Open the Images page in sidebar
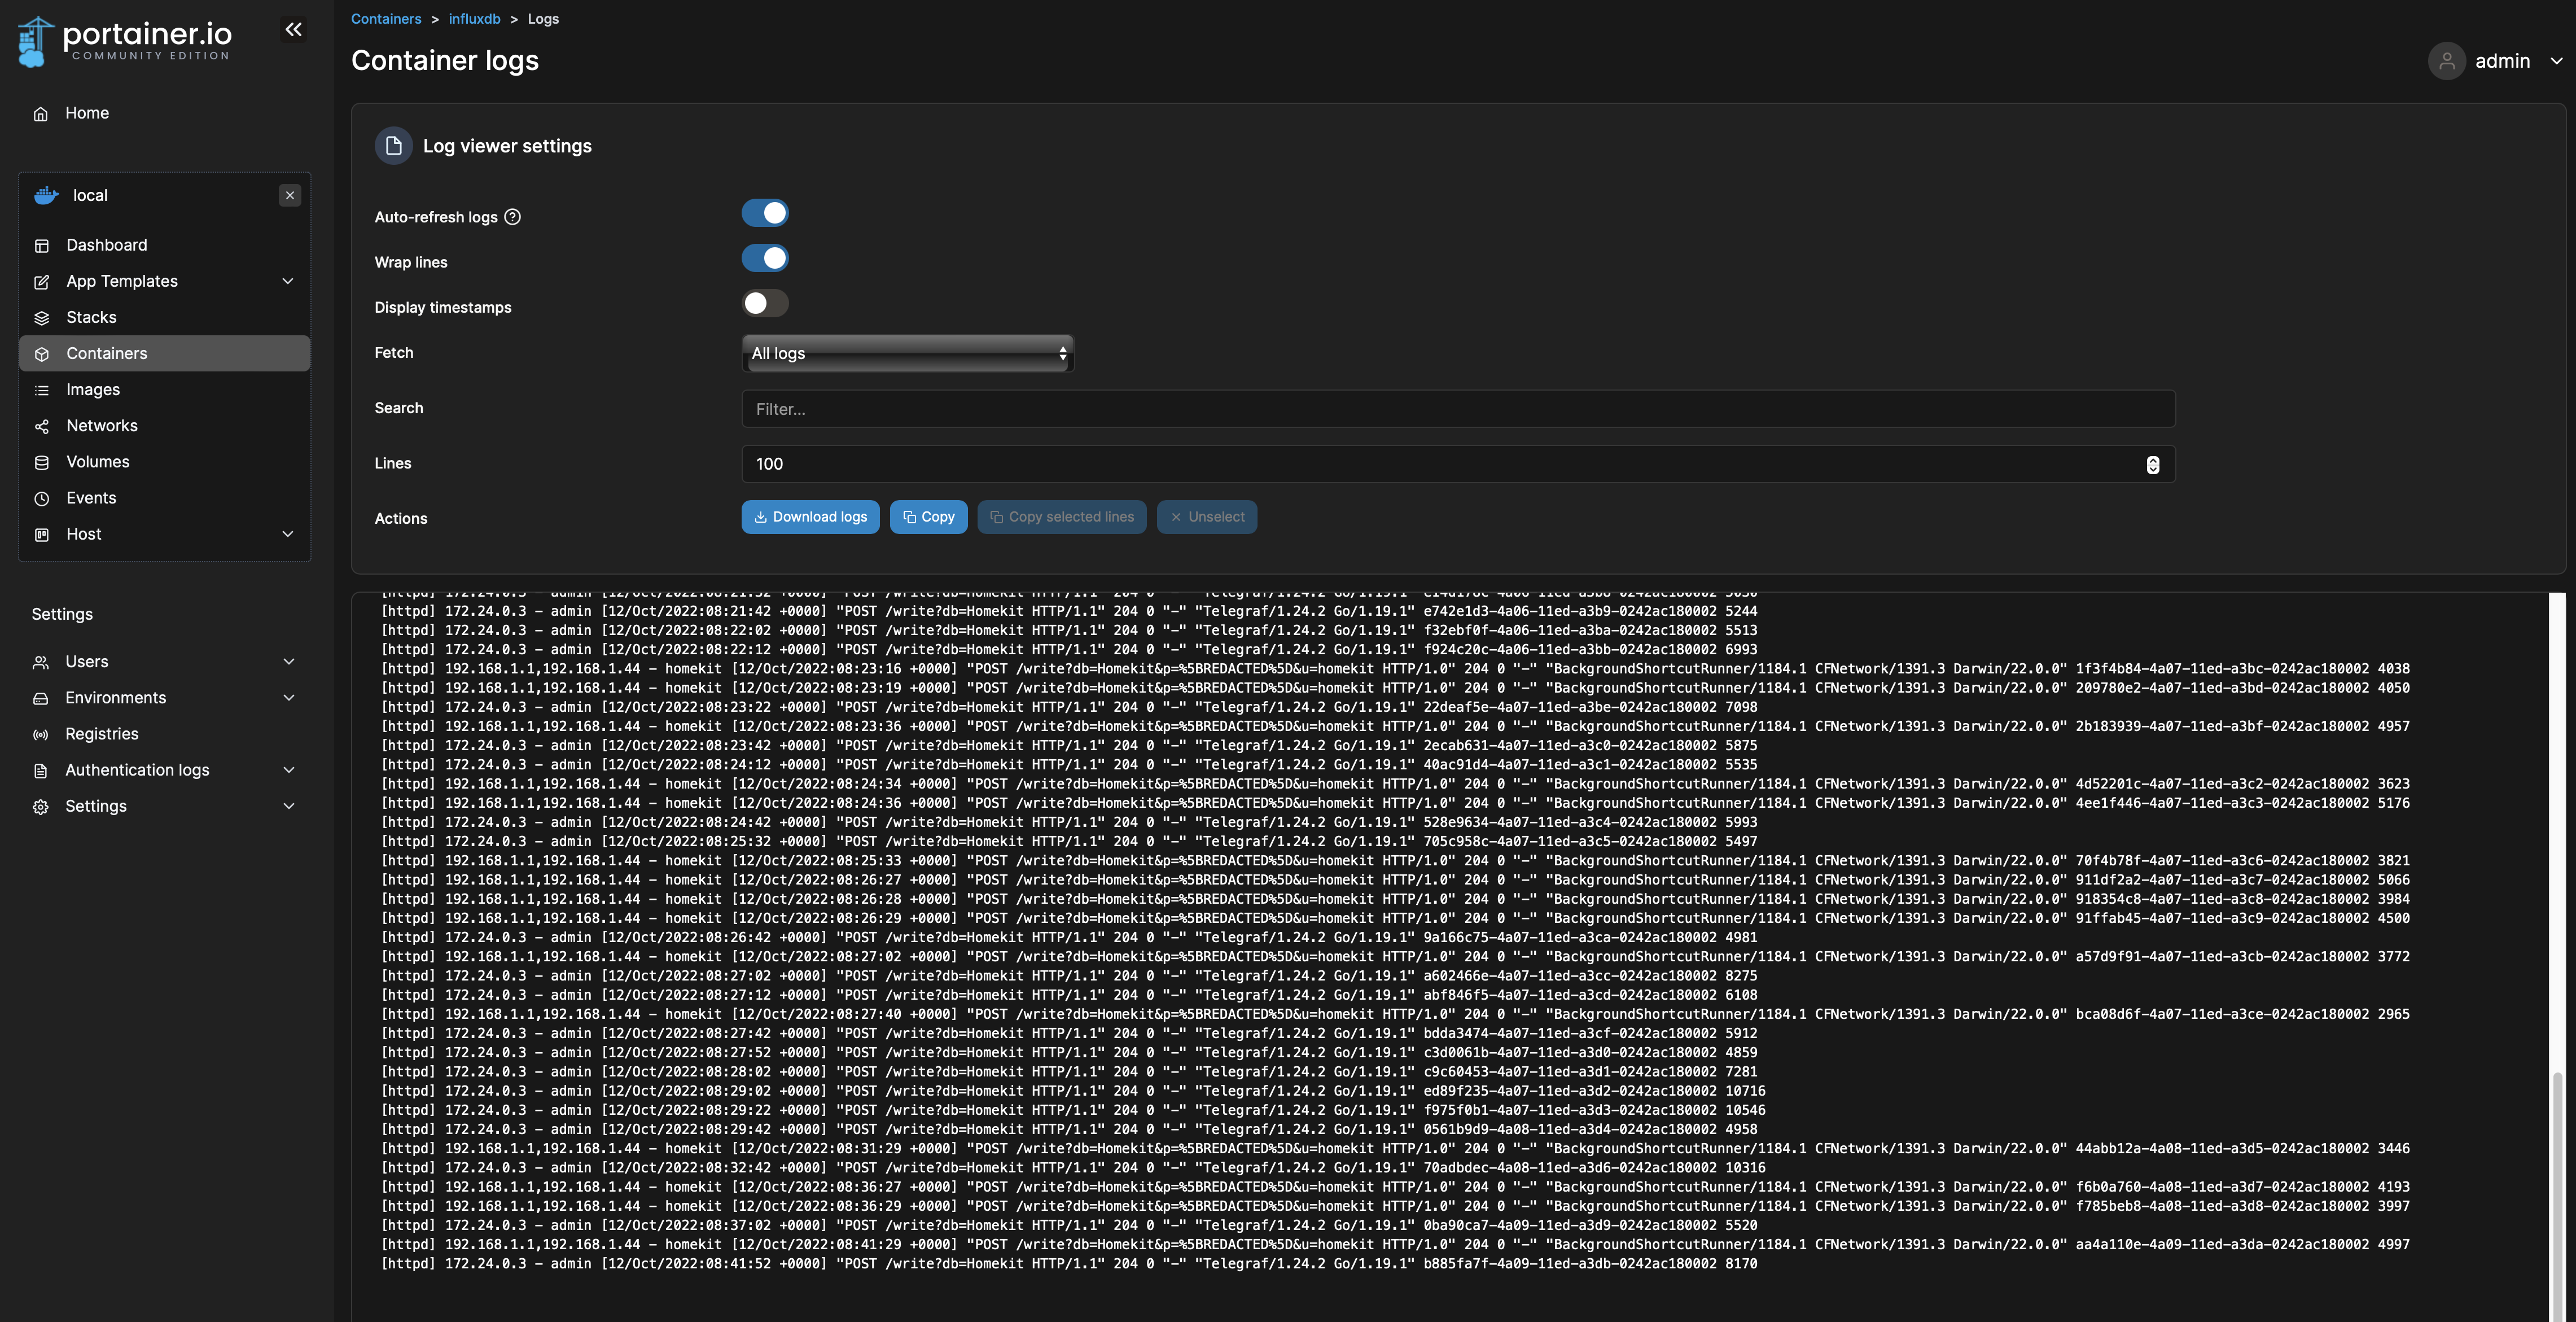 point(93,390)
